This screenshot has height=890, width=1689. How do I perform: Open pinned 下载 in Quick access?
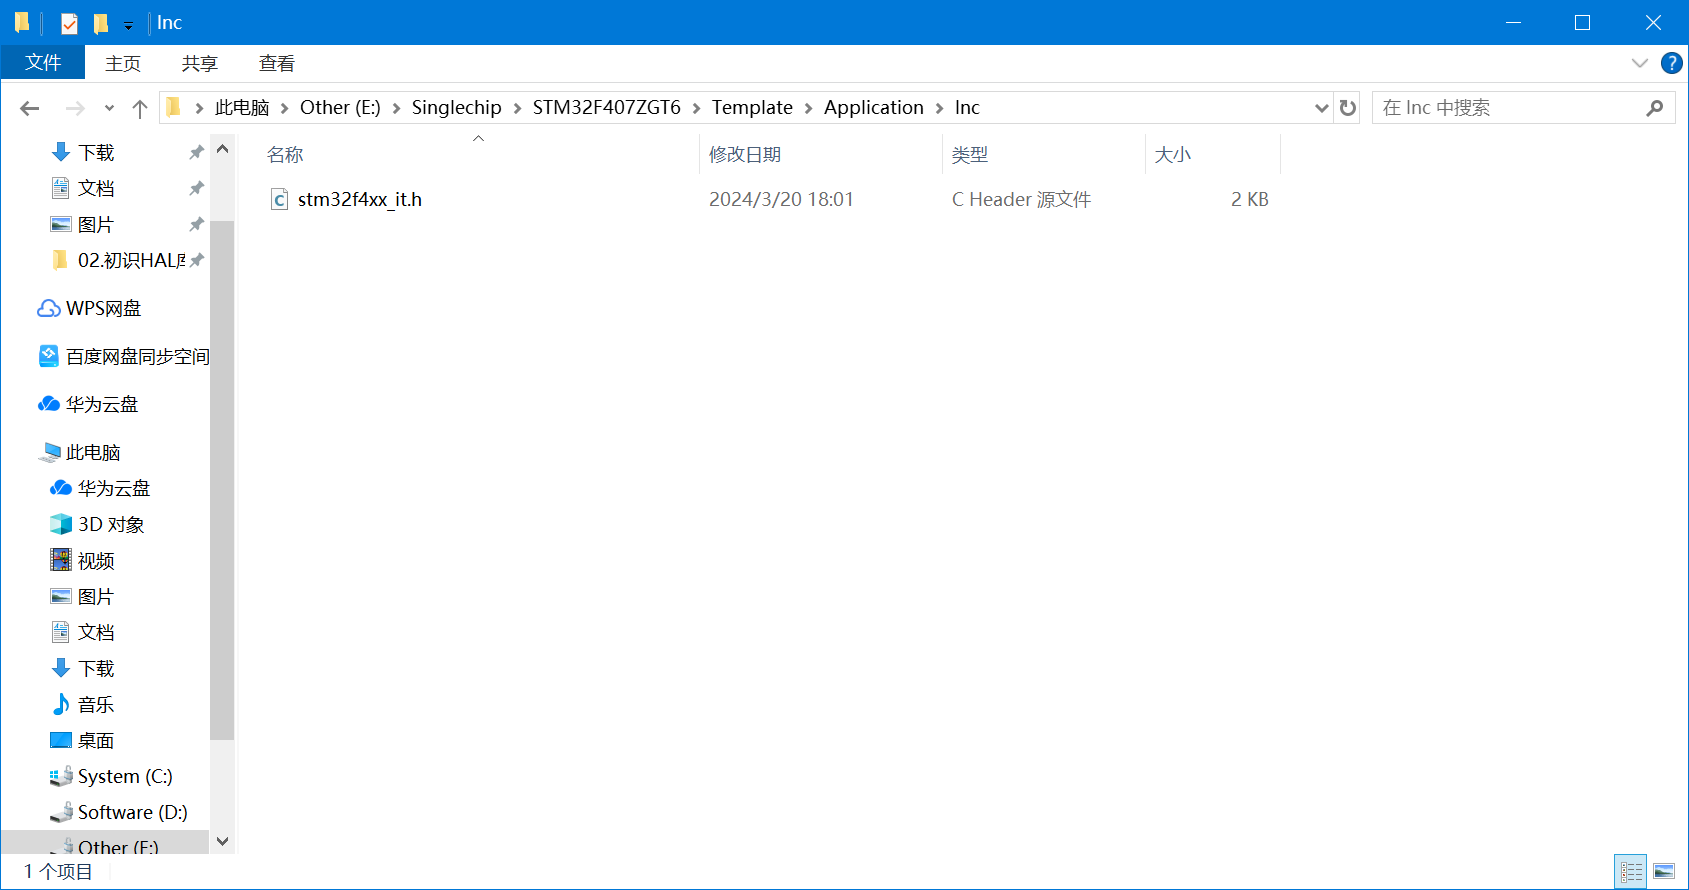point(96,152)
